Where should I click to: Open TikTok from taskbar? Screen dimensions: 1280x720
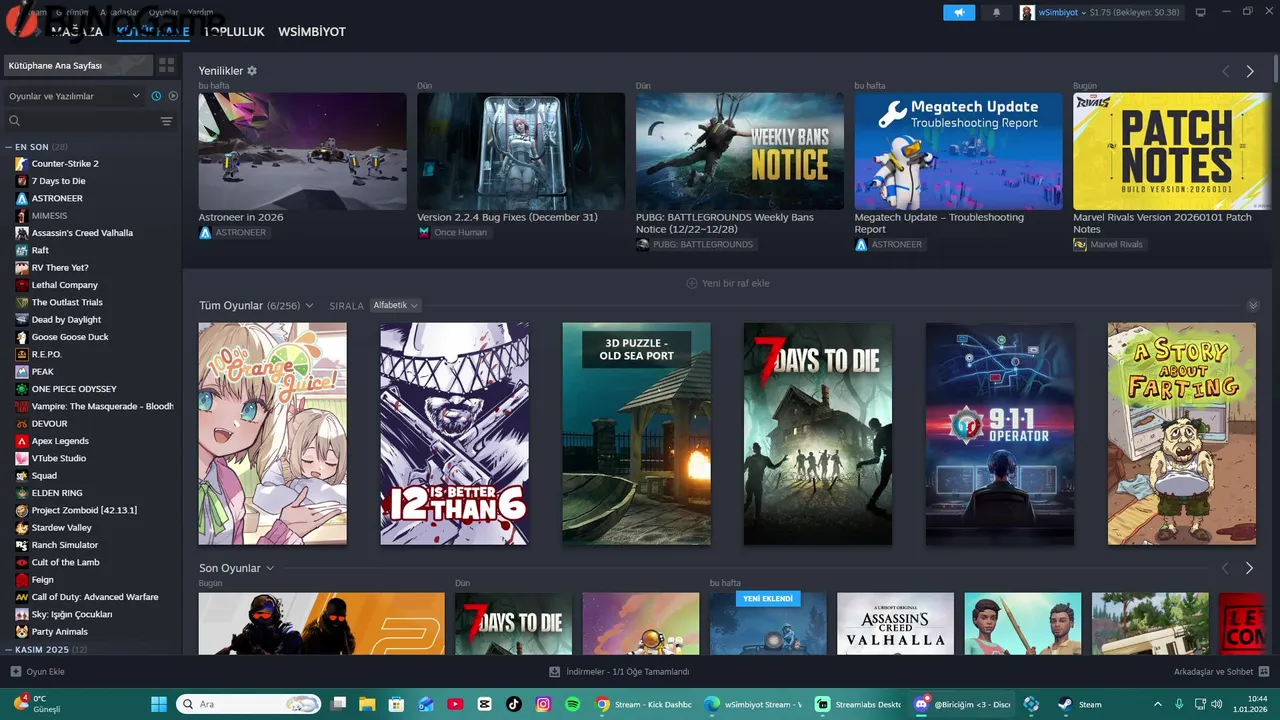click(x=514, y=704)
